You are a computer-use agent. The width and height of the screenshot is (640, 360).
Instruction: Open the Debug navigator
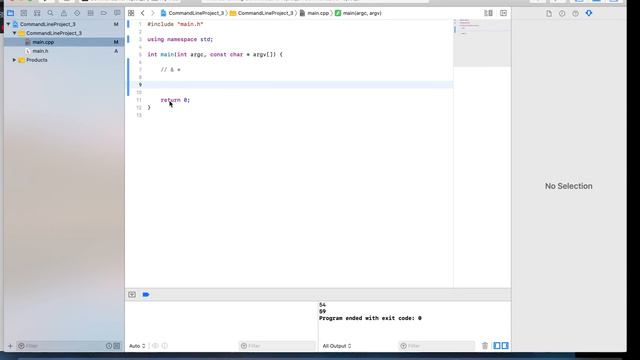[90, 13]
